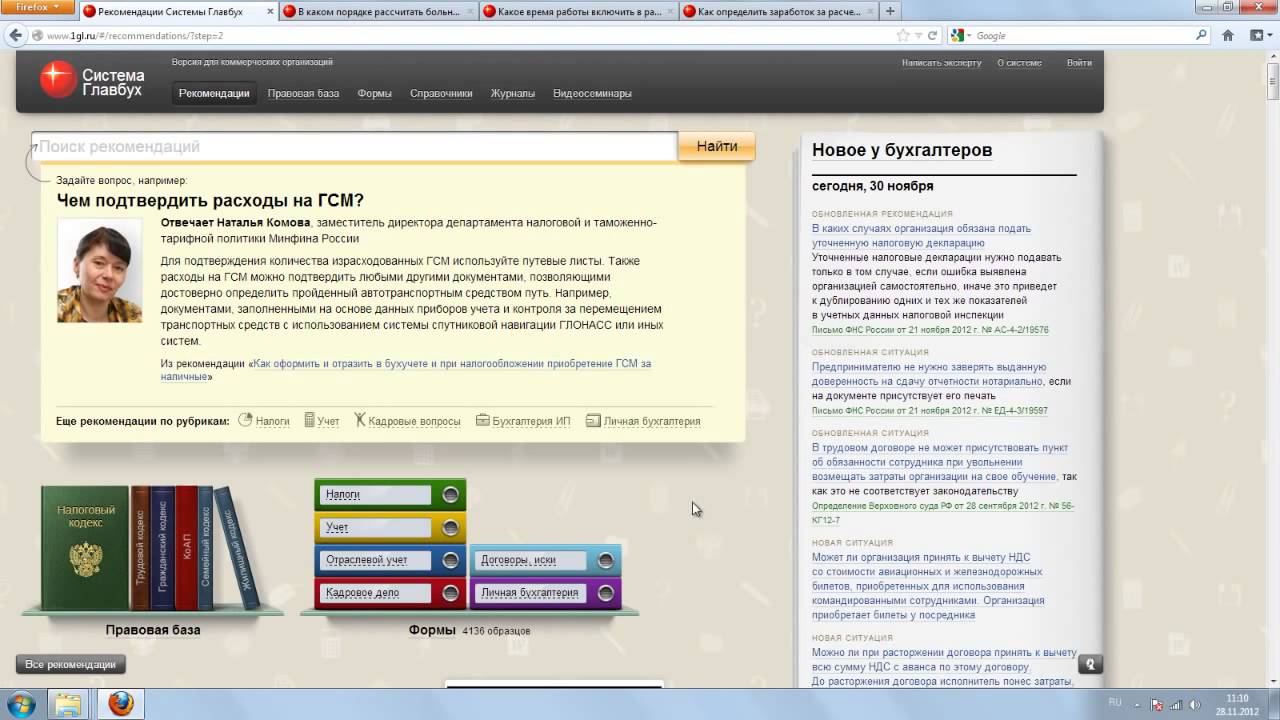The height and width of the screenshot is (720, 1280).
Task: Click the Правовая база shelf label
Action: pyautogui.click(x=153, y=630)
